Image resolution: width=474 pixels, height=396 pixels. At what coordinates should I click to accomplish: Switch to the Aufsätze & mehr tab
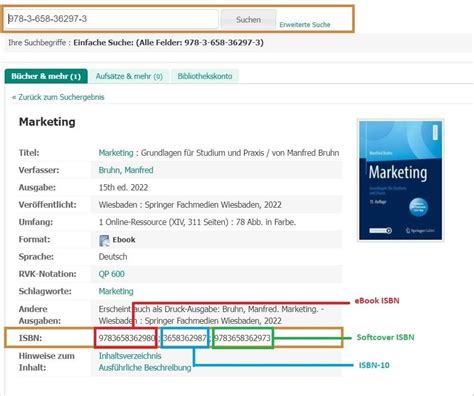coord(129,76)
